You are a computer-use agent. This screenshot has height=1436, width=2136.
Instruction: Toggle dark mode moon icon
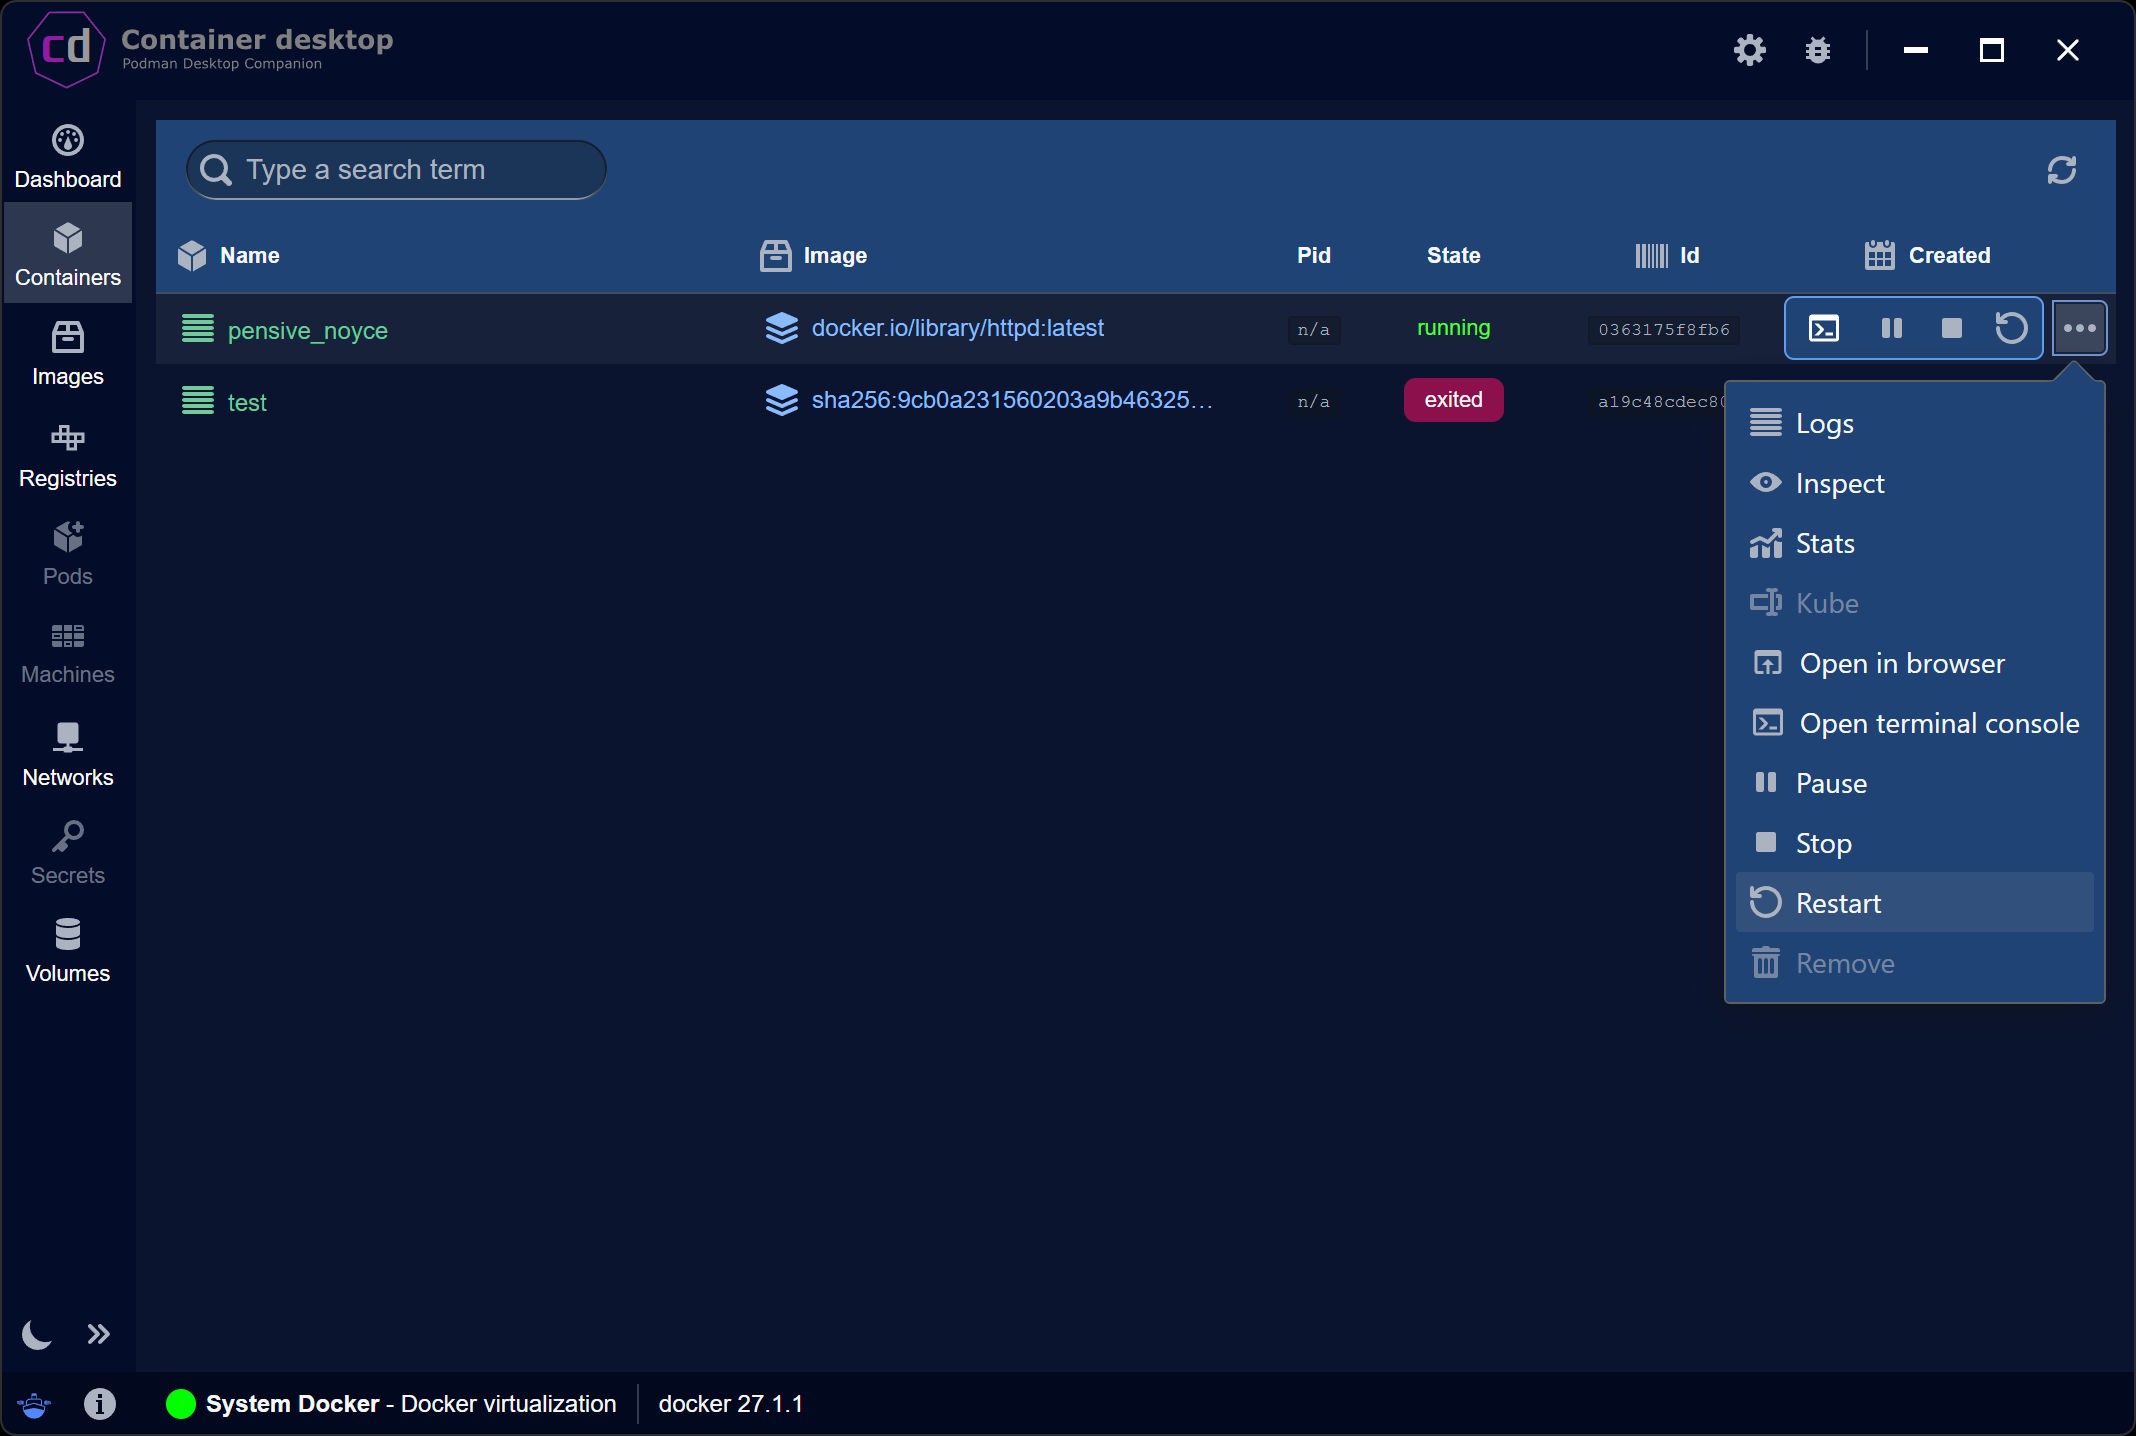pos(37,1334)
